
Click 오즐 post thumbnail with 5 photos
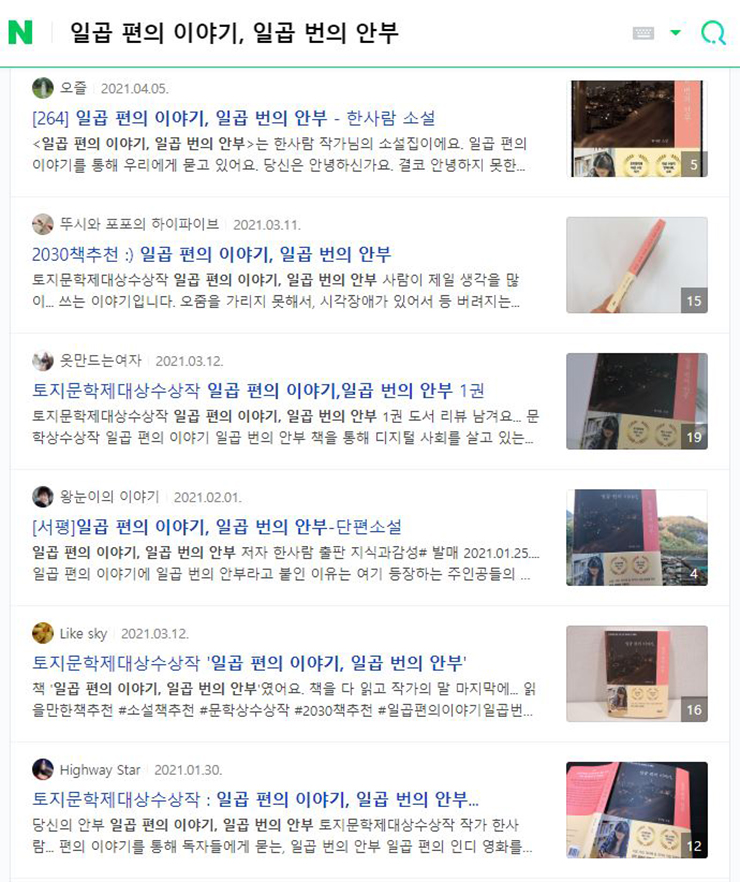click(x=637, y=129)
